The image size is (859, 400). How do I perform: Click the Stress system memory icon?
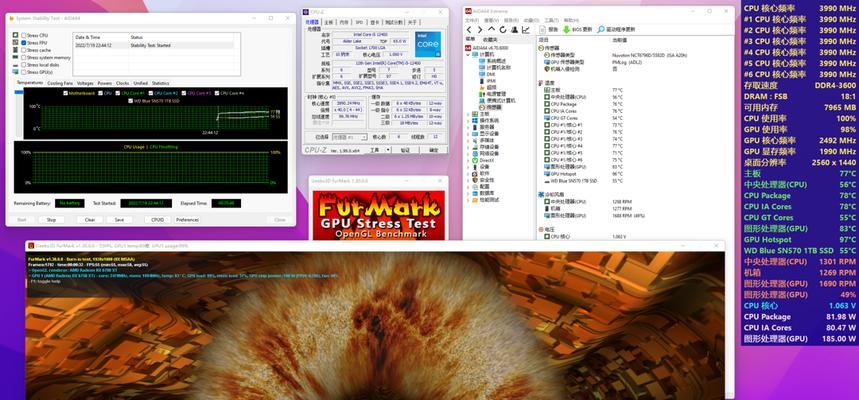coord(16,57)
